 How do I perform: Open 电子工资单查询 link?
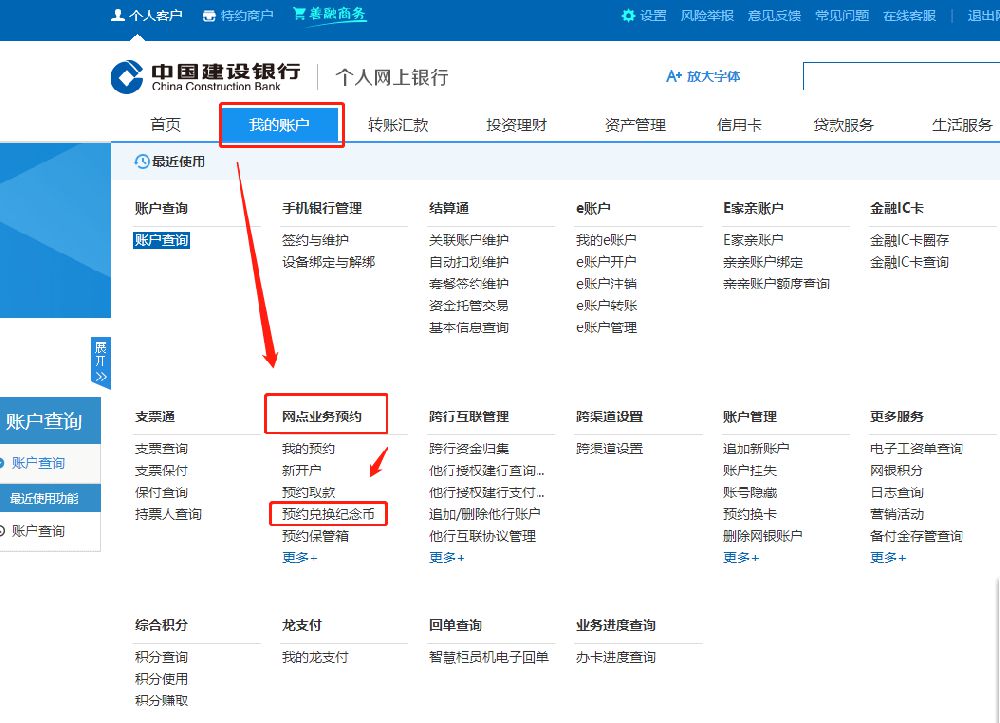point(916,449)
